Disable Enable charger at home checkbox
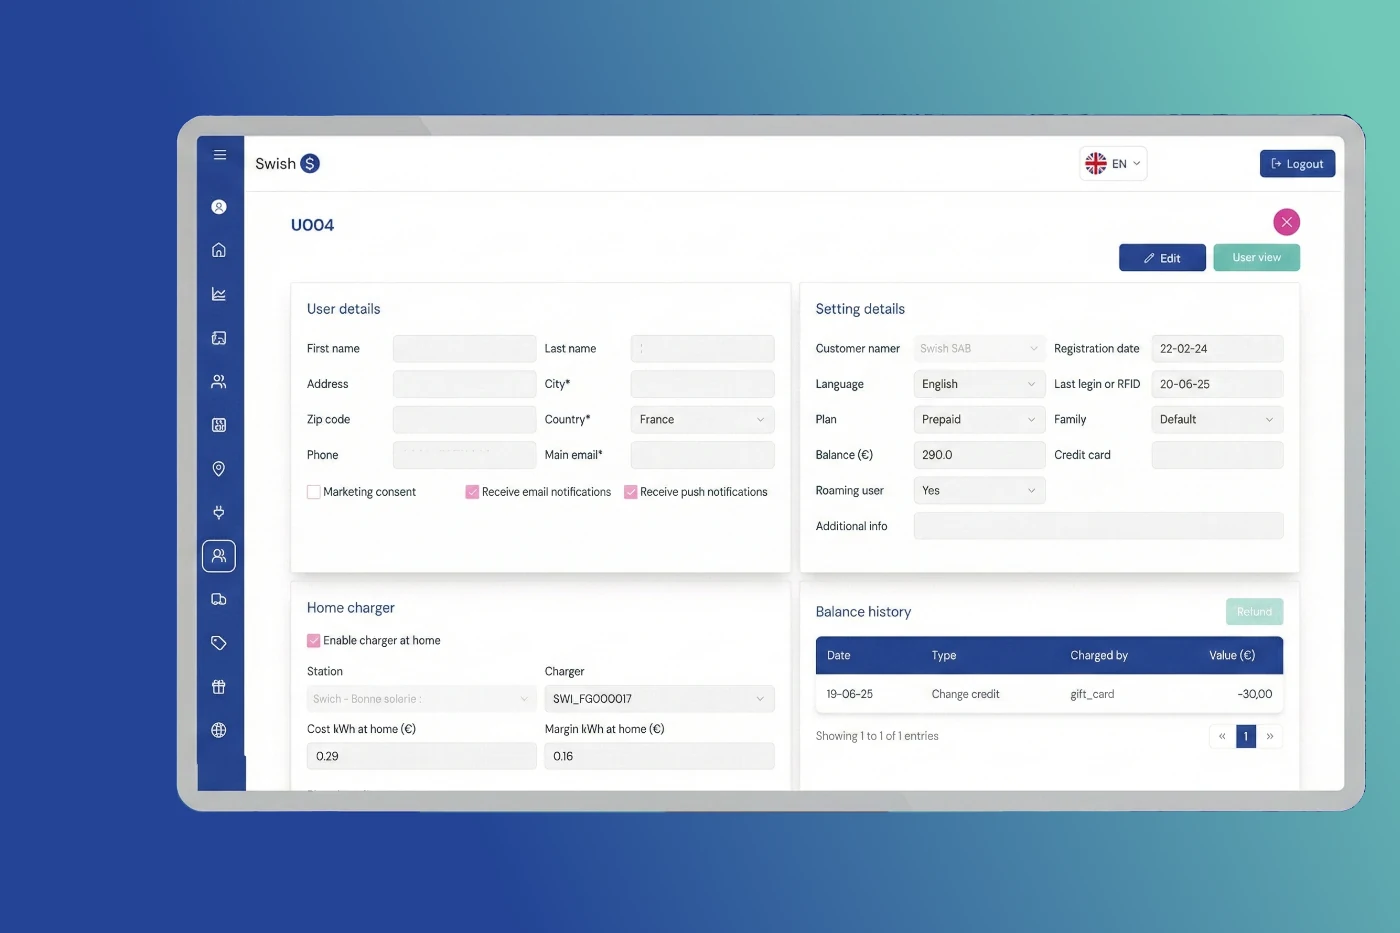 pyautogui.click(x=314, y=641)
